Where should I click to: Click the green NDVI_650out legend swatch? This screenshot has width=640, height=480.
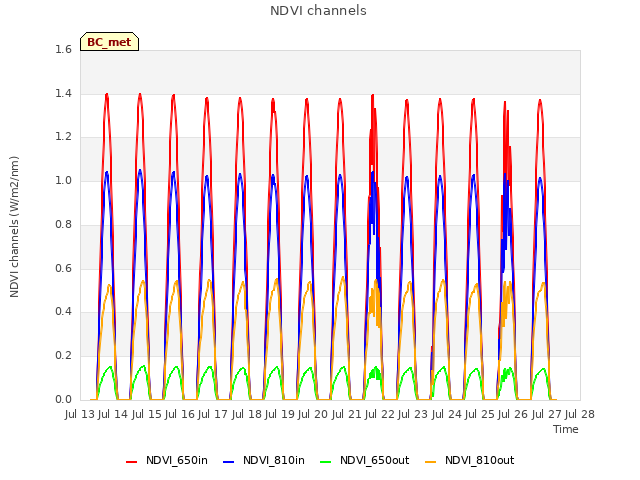[326, 462]
